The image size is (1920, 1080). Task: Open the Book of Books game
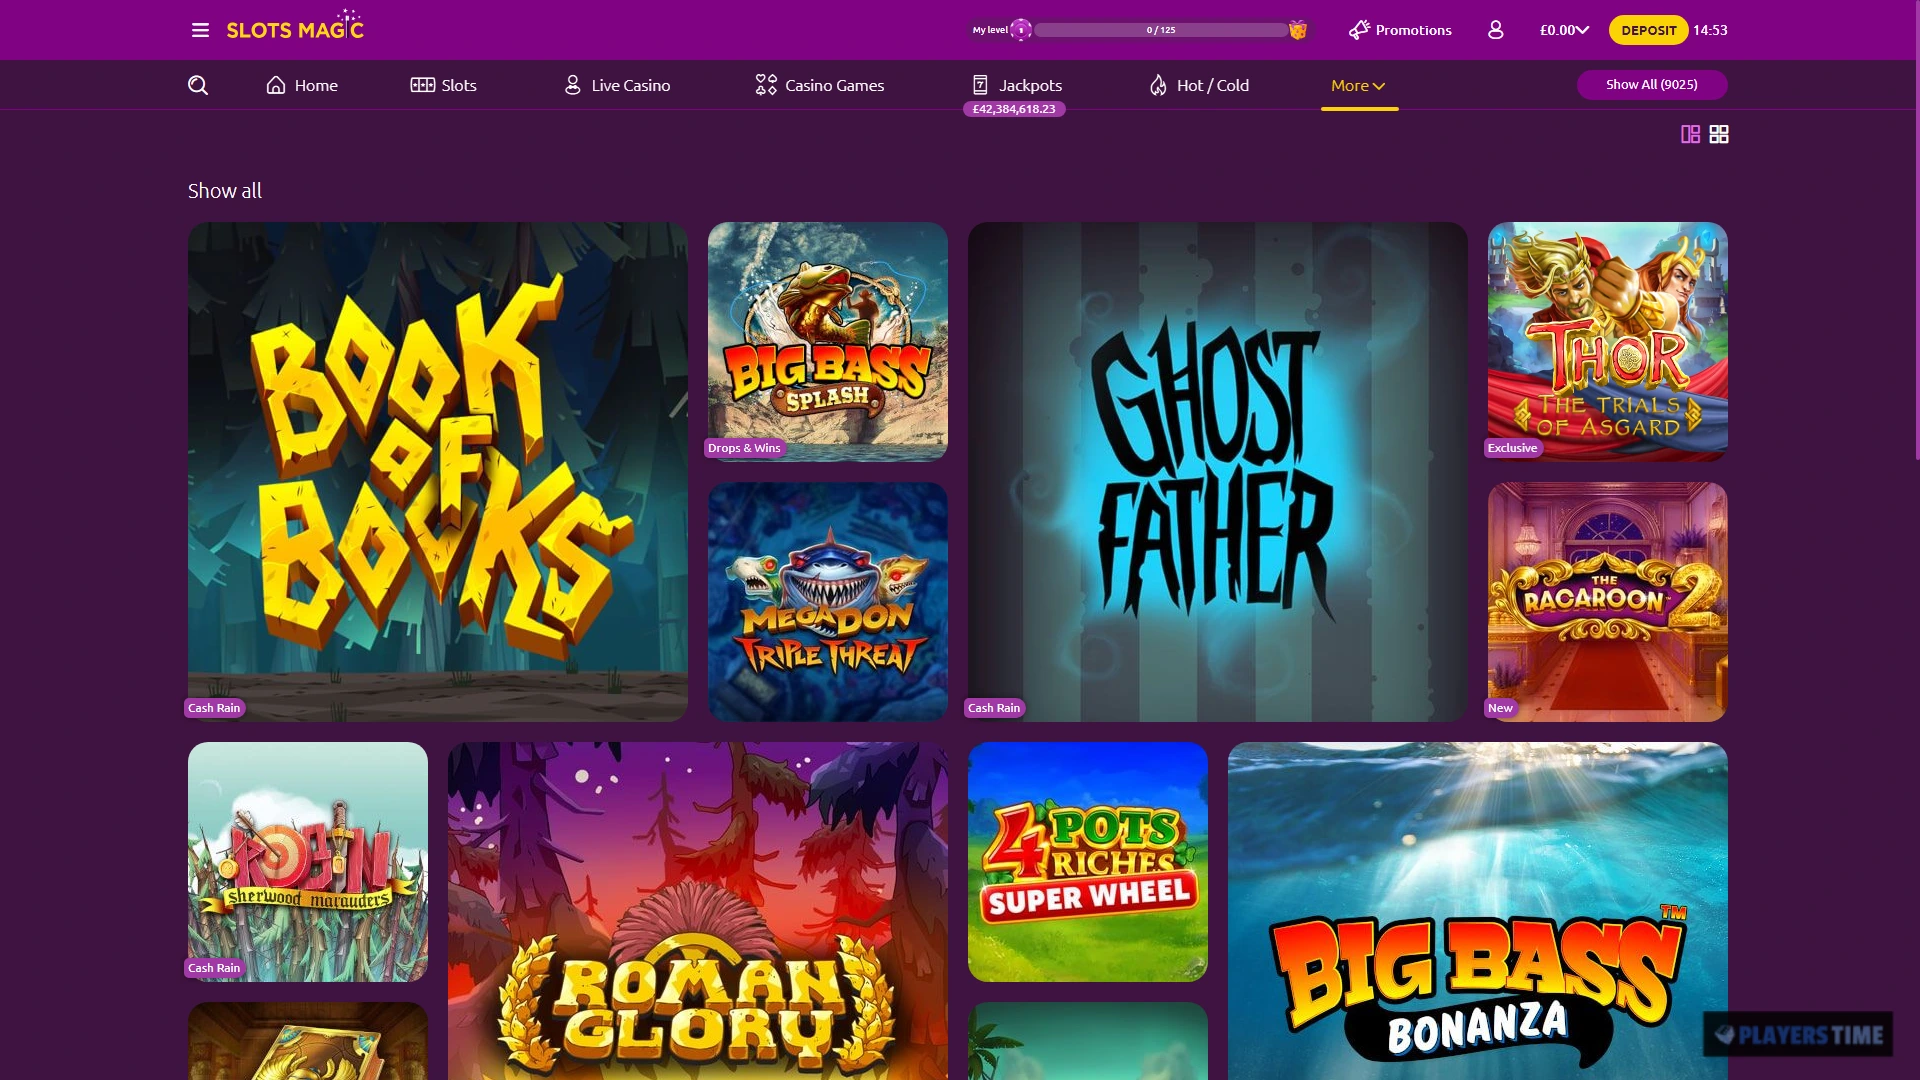click(438, 472)
